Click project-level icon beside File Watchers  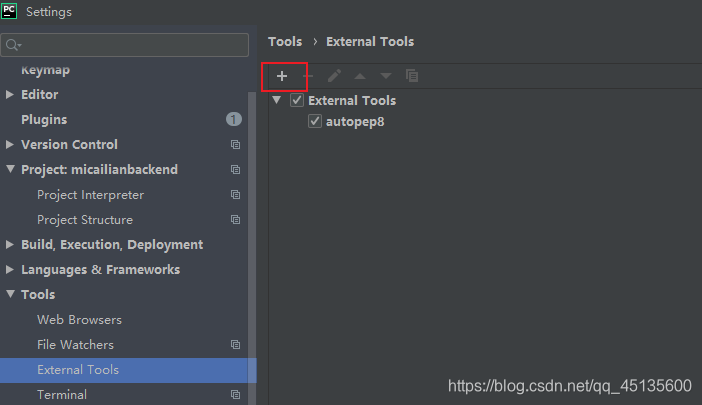point(235,345)
